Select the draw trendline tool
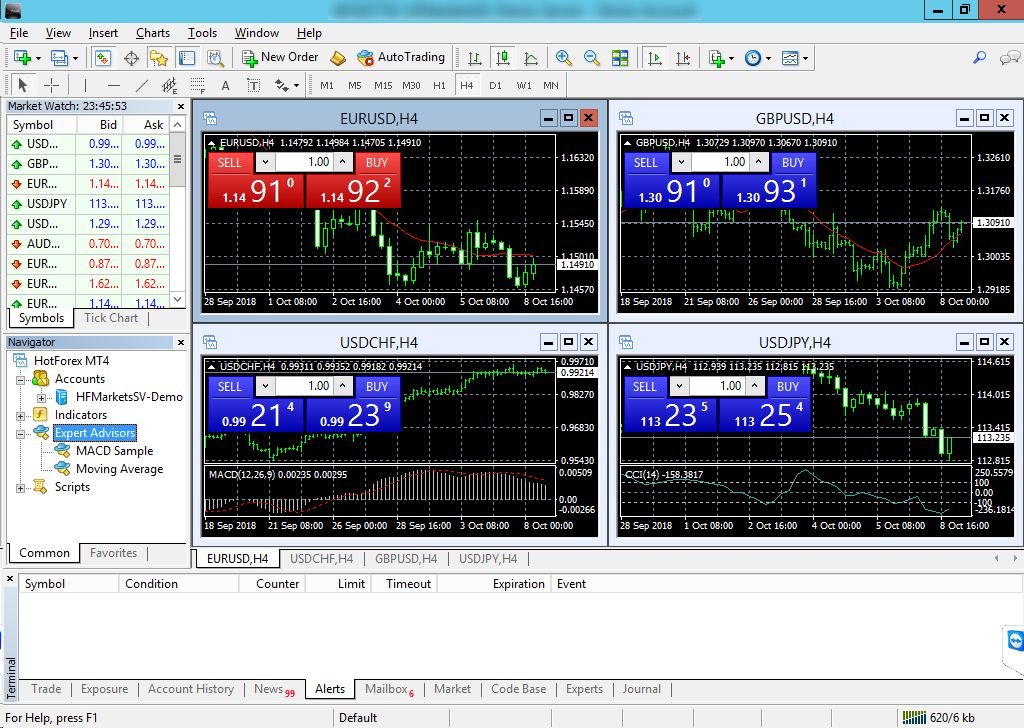 (142, 86)
